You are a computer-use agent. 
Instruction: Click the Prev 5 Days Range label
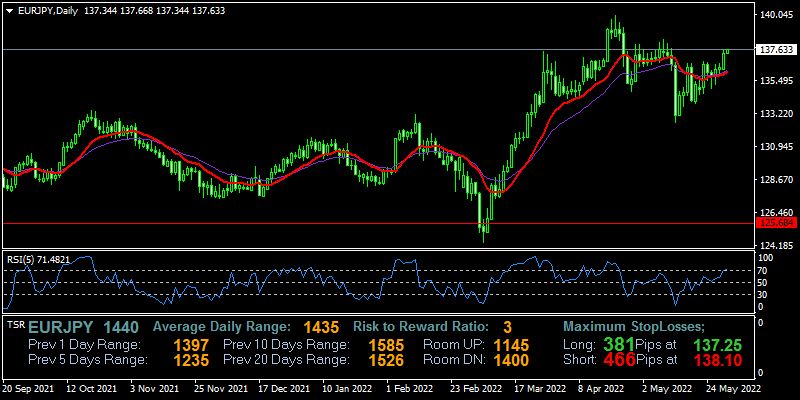tap(88, 360)
